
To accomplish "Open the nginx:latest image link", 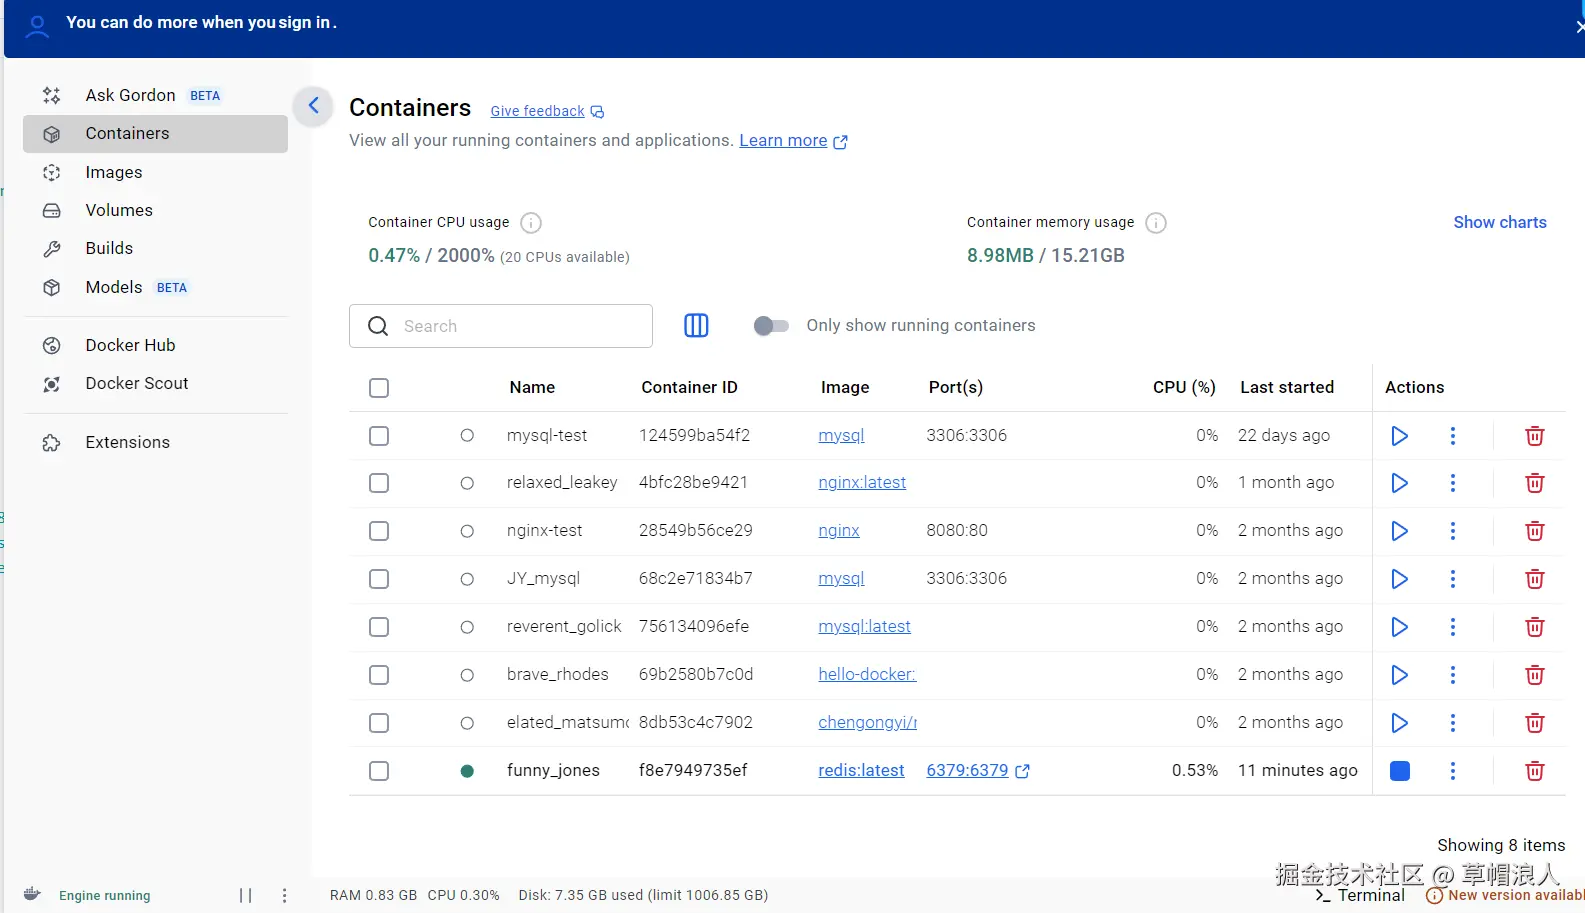I will coord(862,482).
